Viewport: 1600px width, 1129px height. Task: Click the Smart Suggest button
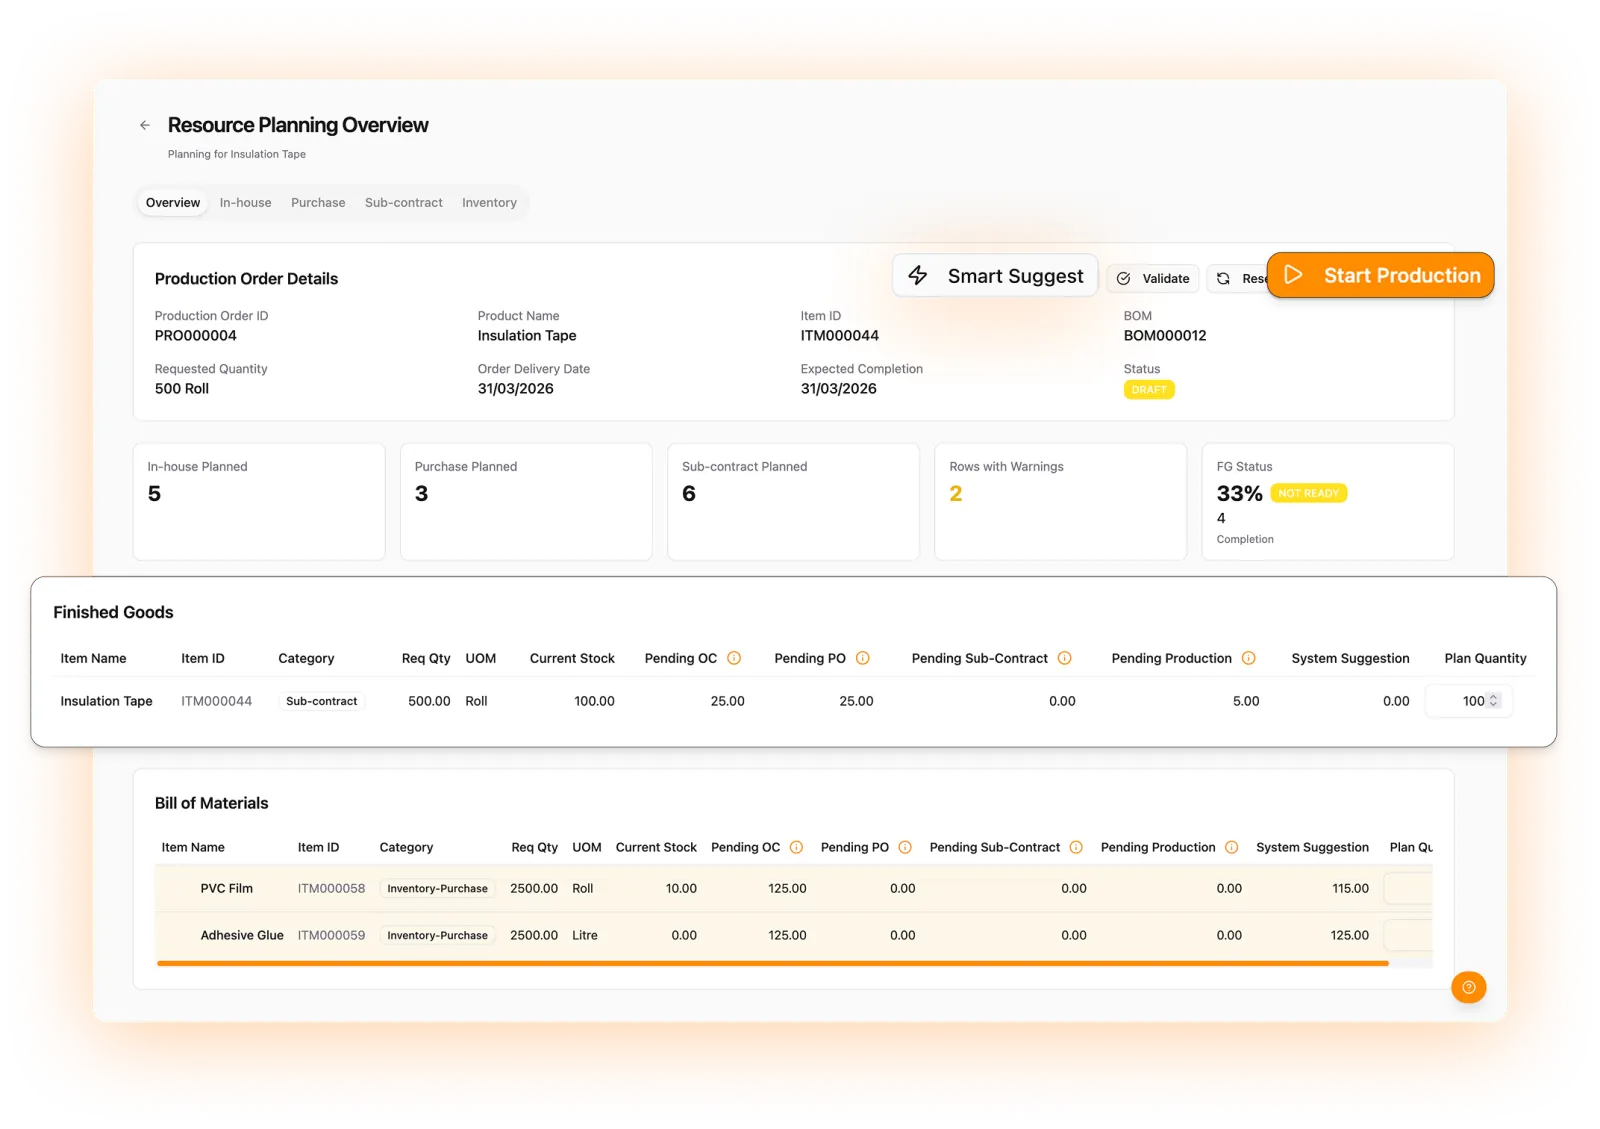[x=995, y=275]
